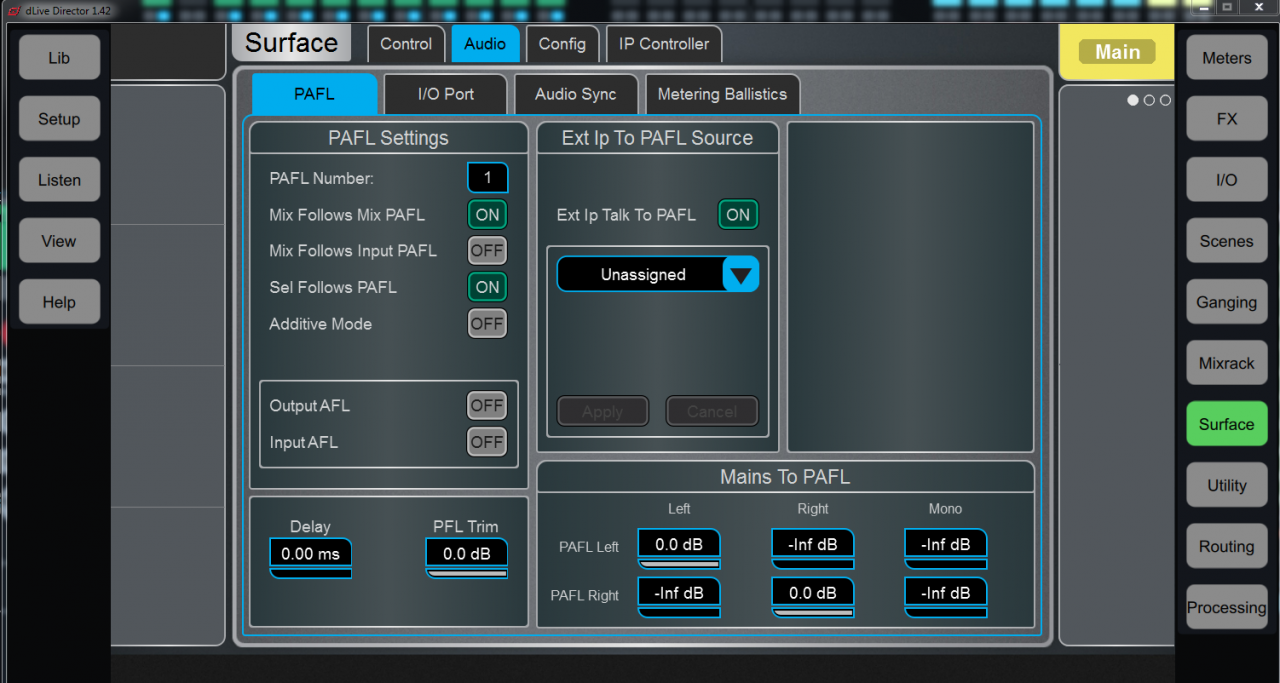
Task: Click the second page indicator dot
Action: click(1149, 100)
